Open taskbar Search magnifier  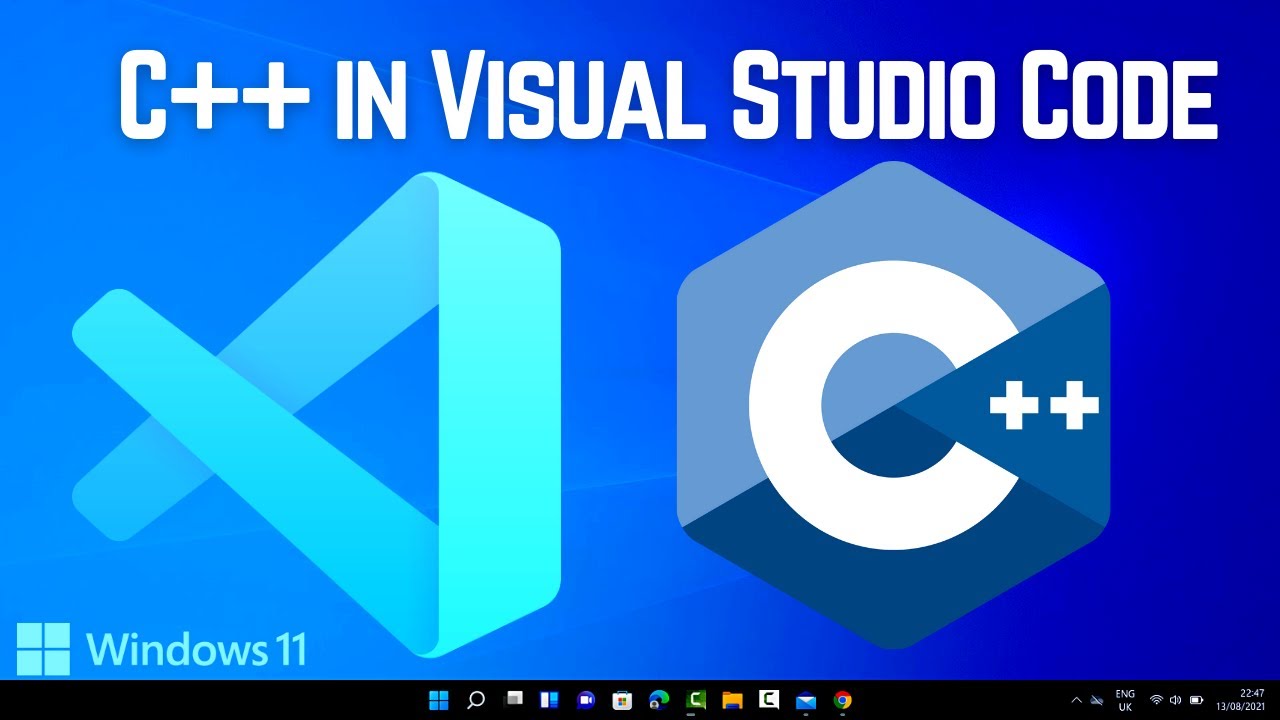(x=476, y=700)
